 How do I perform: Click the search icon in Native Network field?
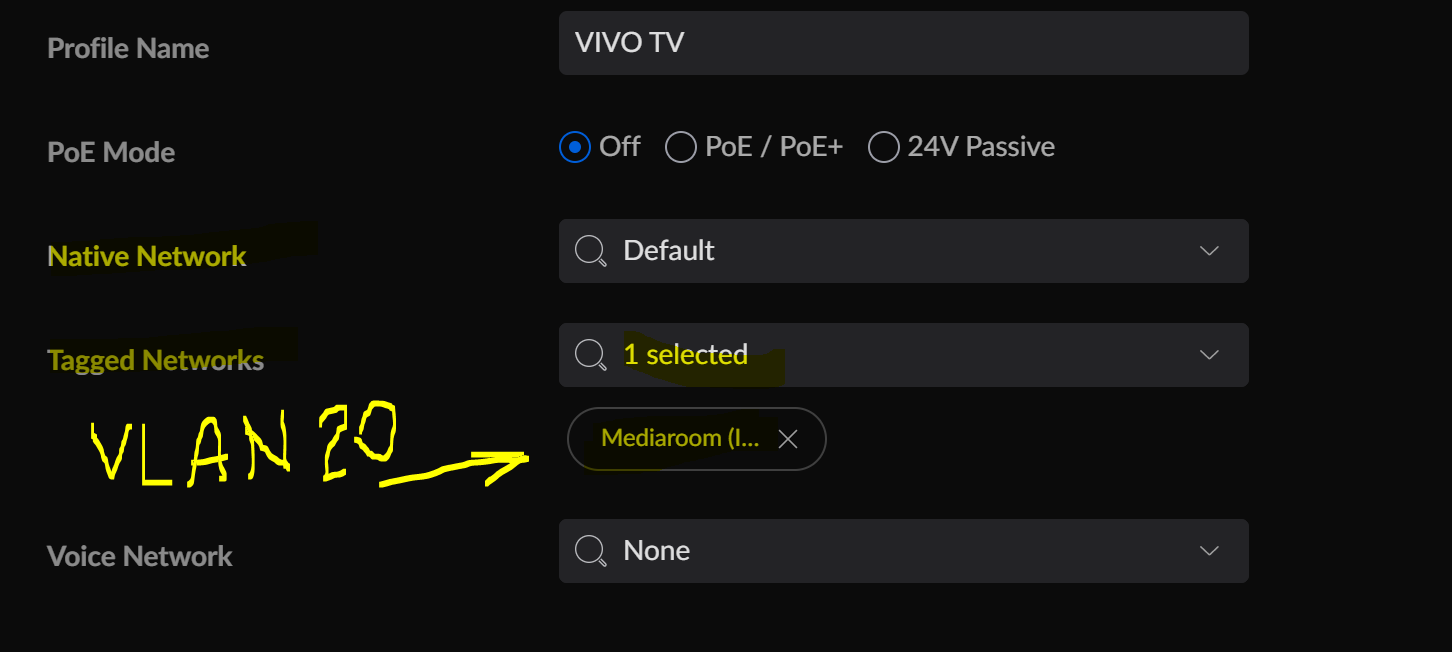(x=591, y=251)
